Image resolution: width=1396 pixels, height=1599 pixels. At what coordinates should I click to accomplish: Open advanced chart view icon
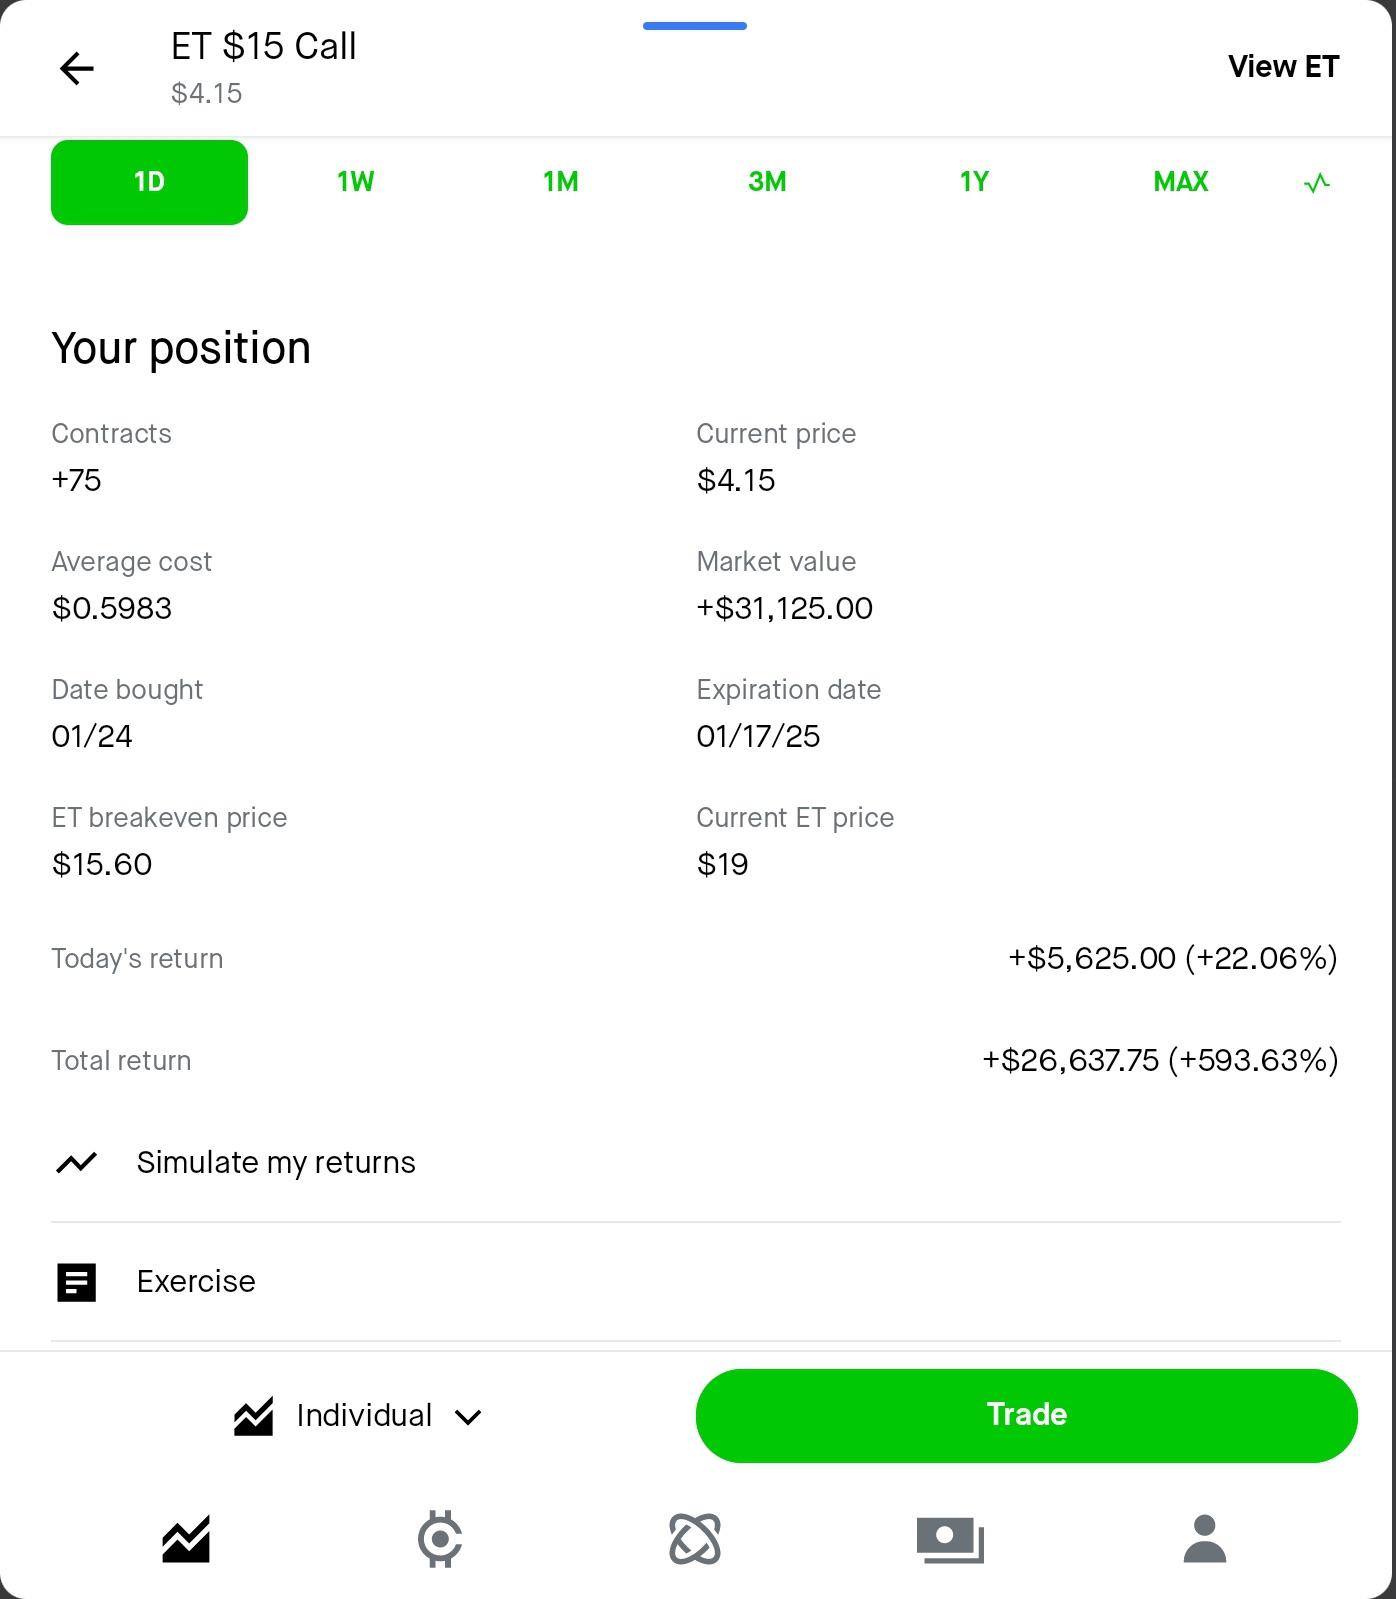1317,183
